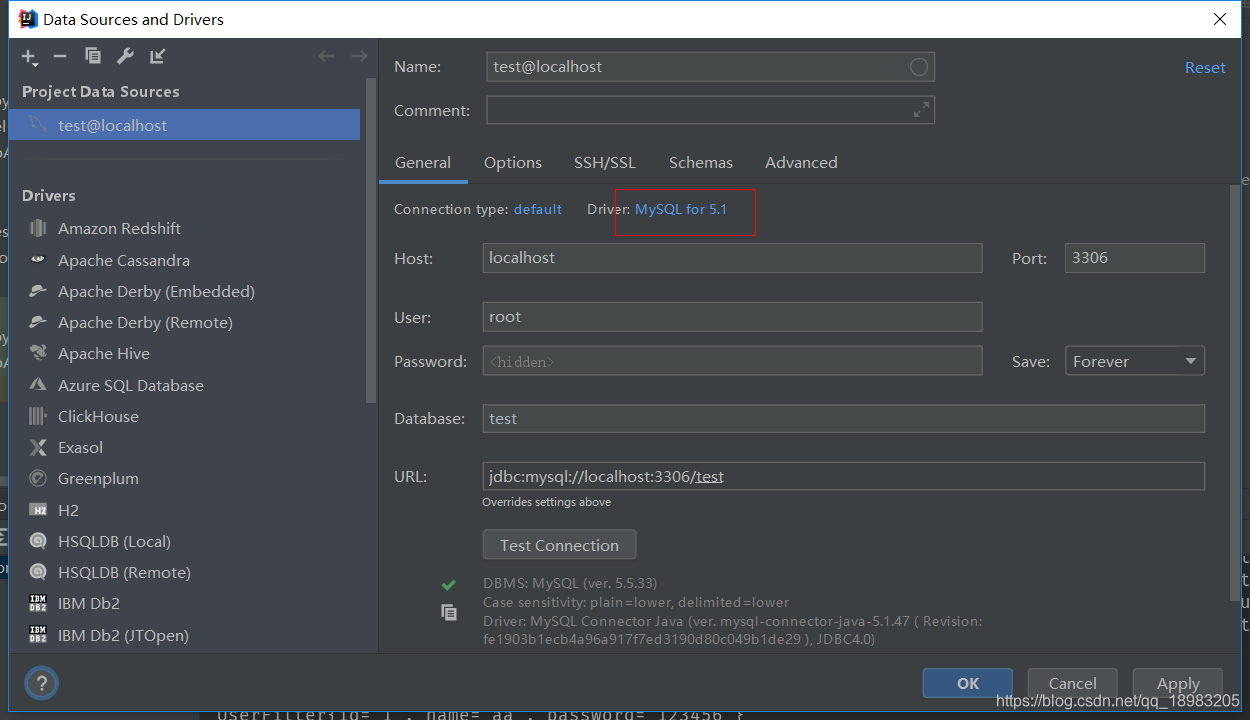This screenshot has height=720, width=1250.
Task: Click the Test Connection button
Action: (x=560, y=545)
